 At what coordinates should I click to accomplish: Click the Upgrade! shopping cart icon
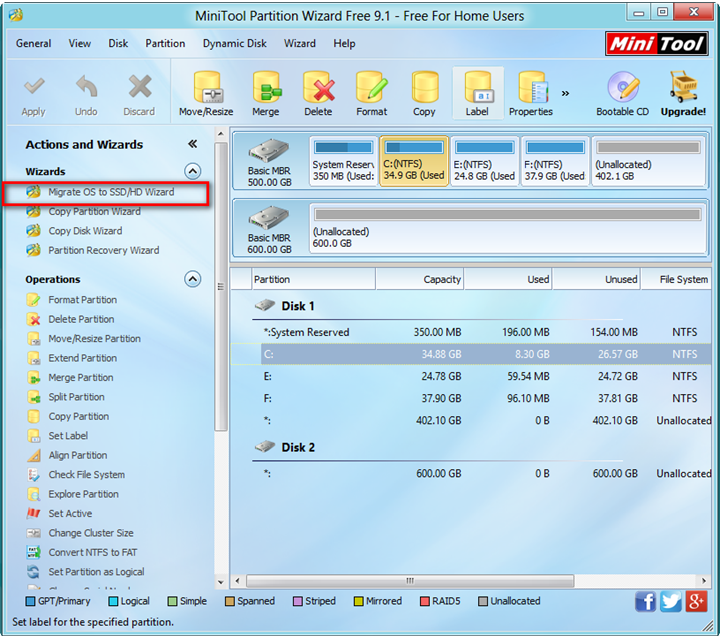684,86
